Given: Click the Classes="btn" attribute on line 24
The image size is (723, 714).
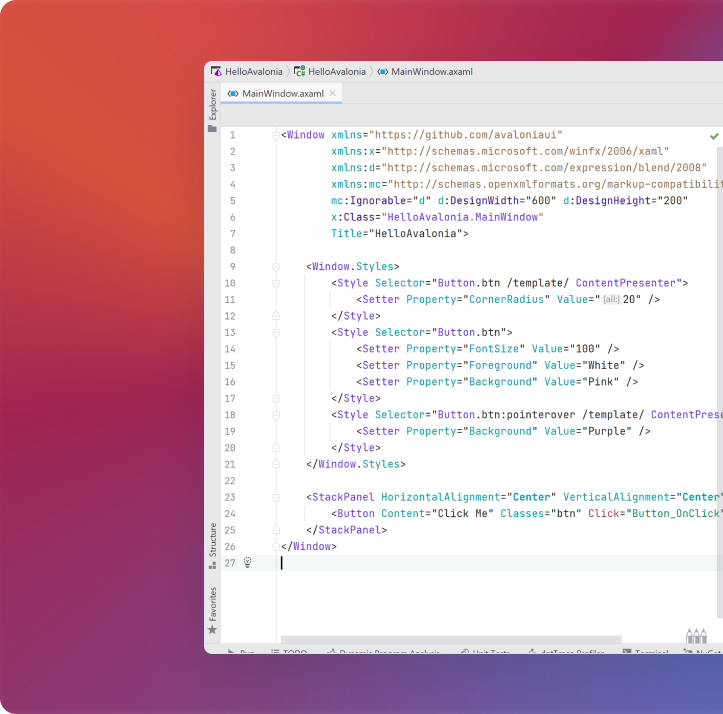Looking at the screenshot, I should tap(541, 513).
